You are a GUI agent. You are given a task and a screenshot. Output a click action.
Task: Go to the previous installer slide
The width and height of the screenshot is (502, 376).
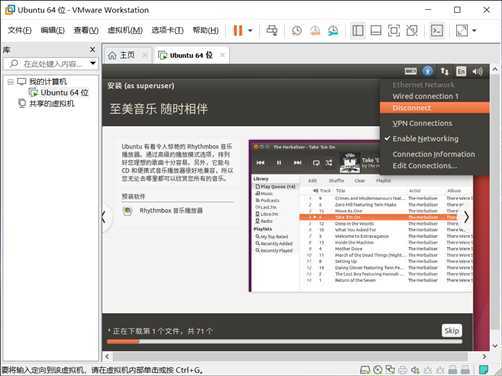[104, 217]
